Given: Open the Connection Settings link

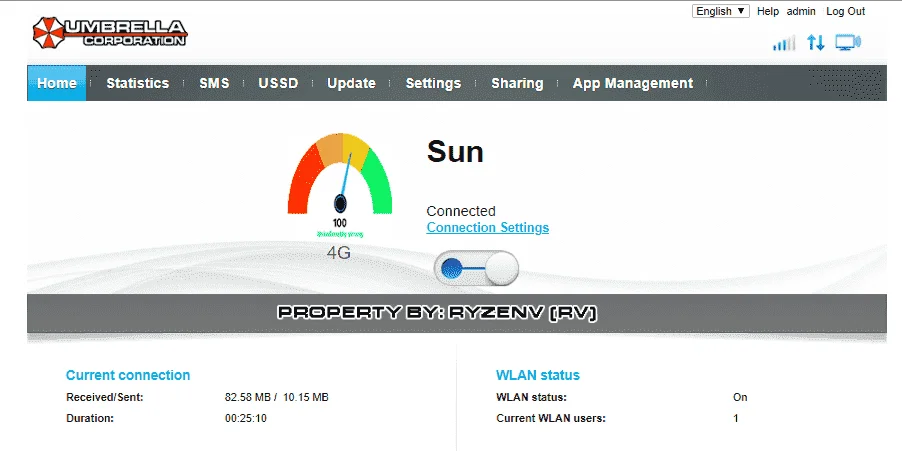Looking at the screenshot, I should coord(487,227).
